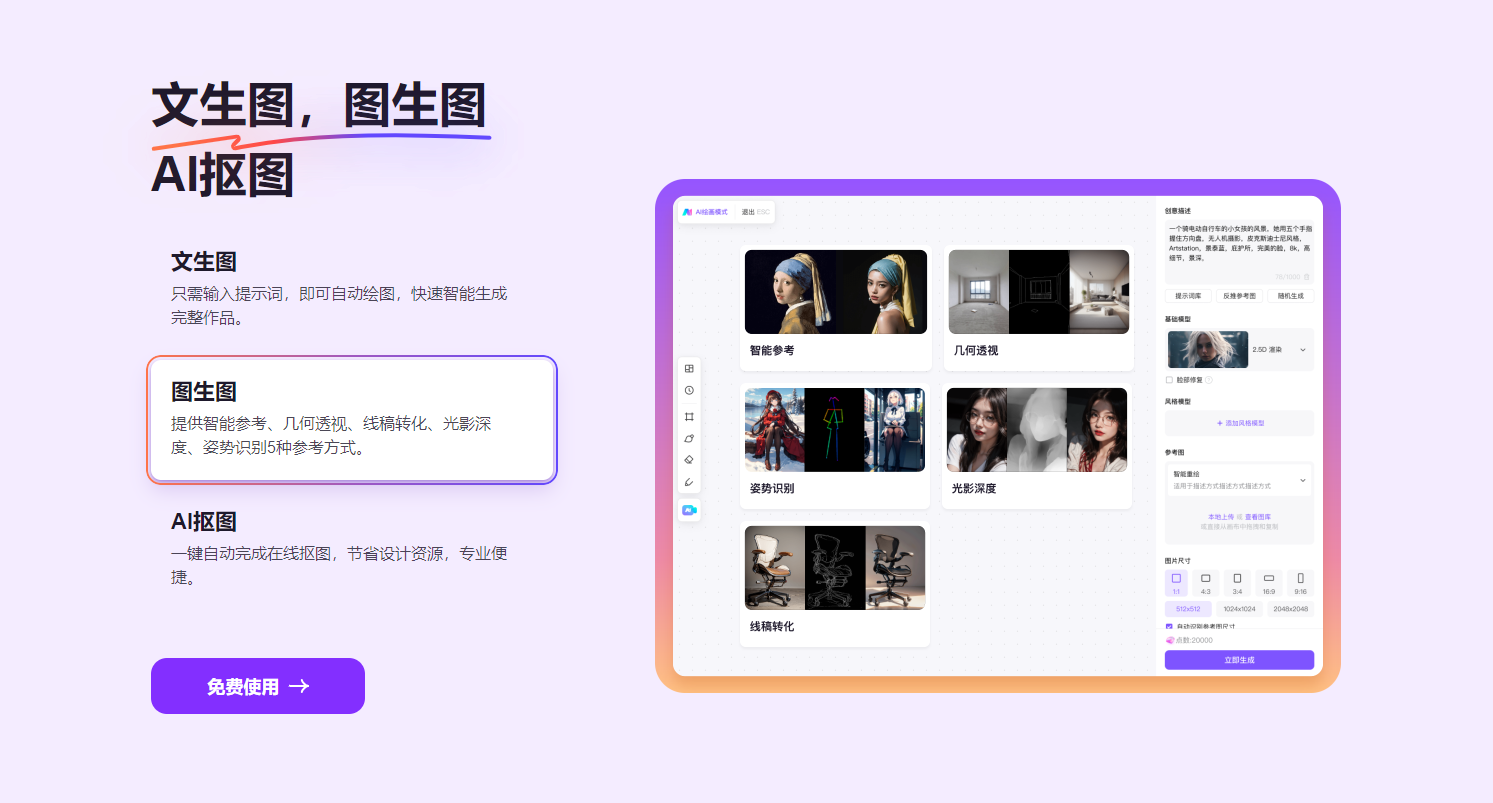Click the trash icon in the prompt box
1493x803 pixels.
[x=1307, y=277]
